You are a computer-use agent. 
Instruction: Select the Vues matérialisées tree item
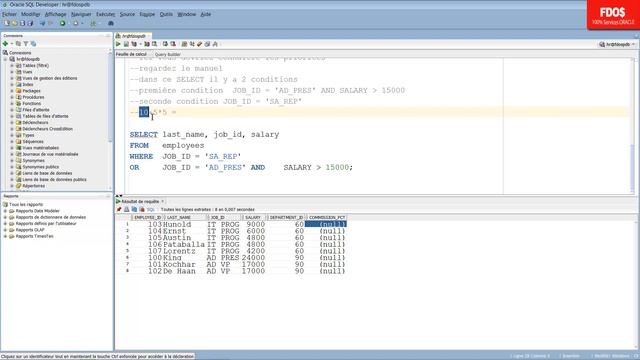point(40,148)
